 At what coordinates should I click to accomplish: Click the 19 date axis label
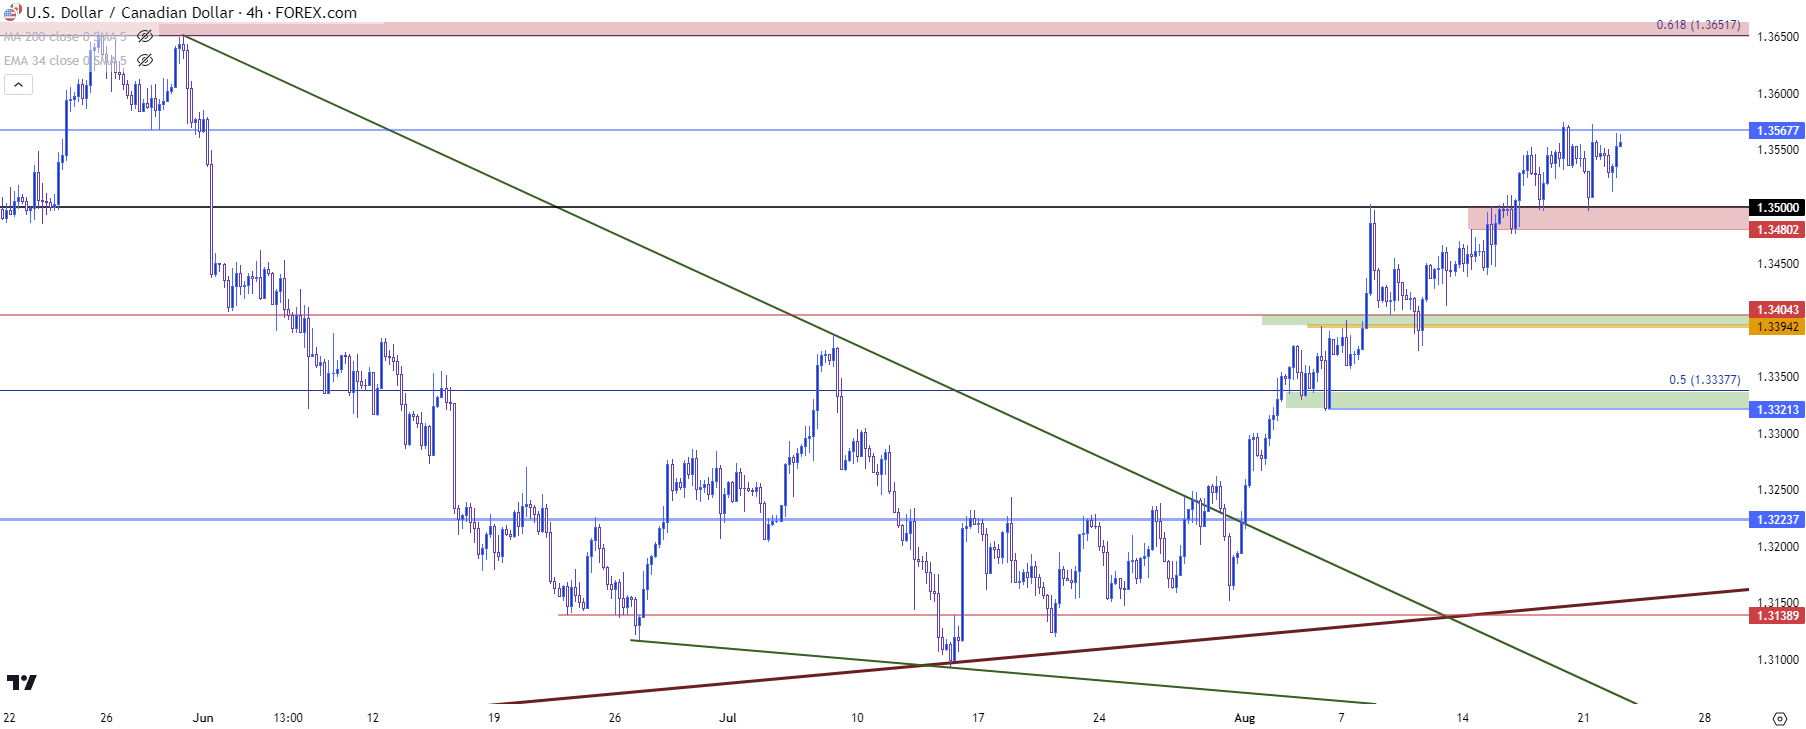(x=494, y=718)
